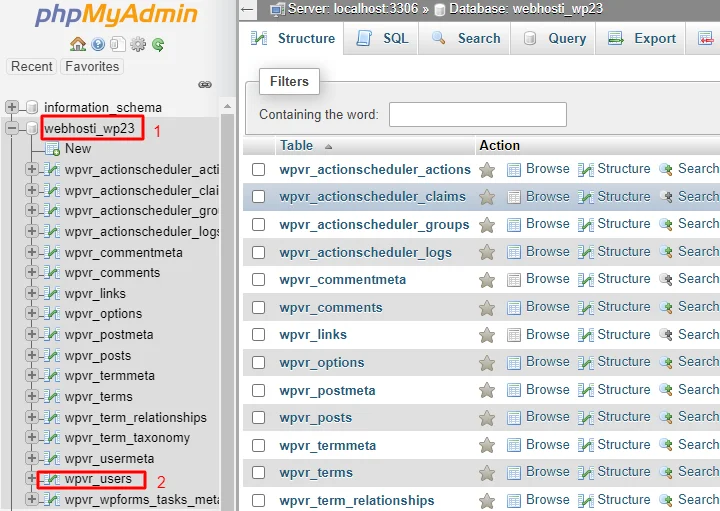The image size is (720, 511).
Task: Click the New table icon in sidebar
Action: click(x=52, y=149)
